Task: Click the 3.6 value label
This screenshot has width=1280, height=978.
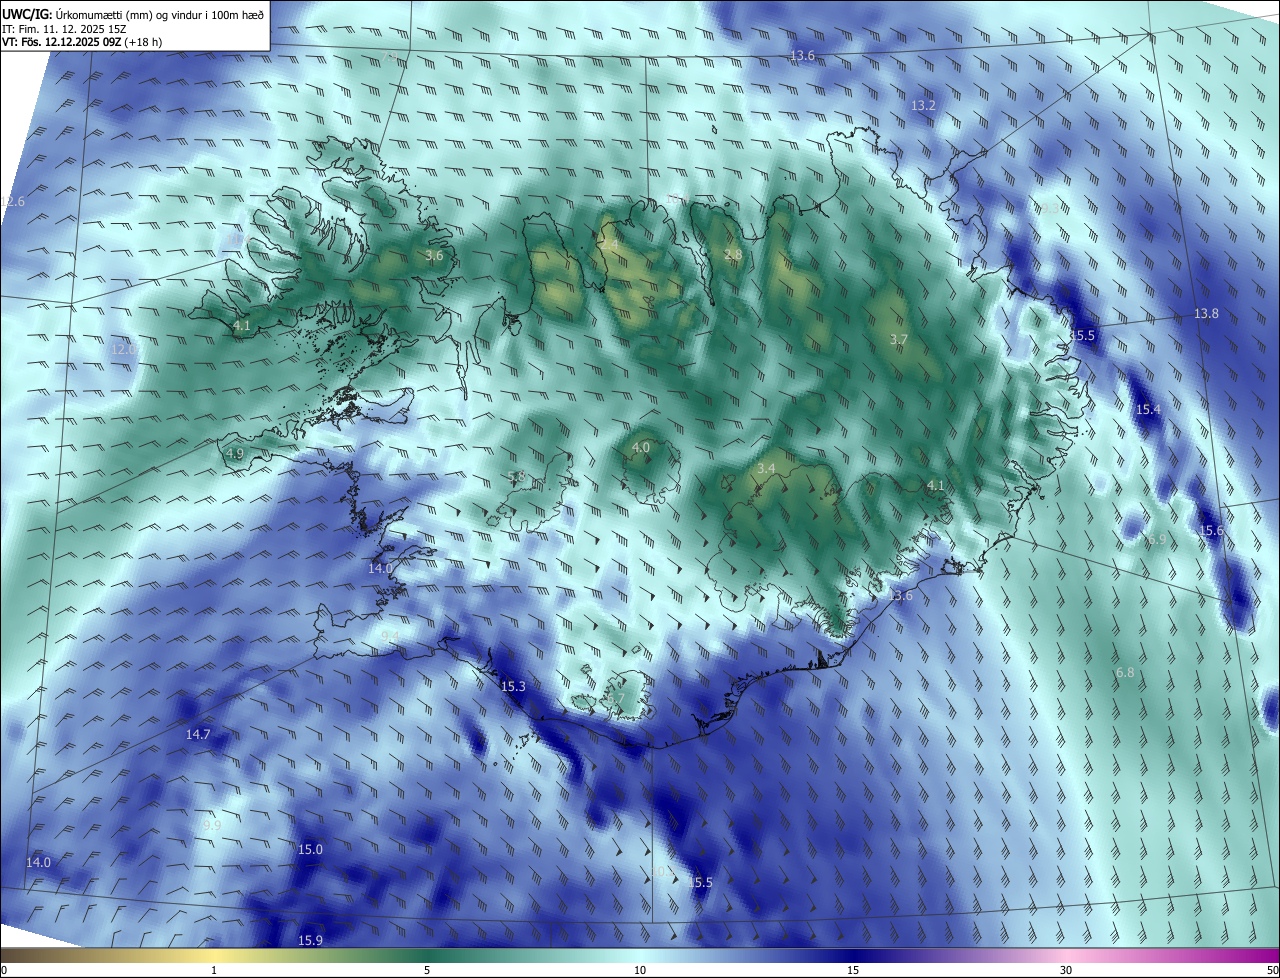Action: click(x=434, y=256)
